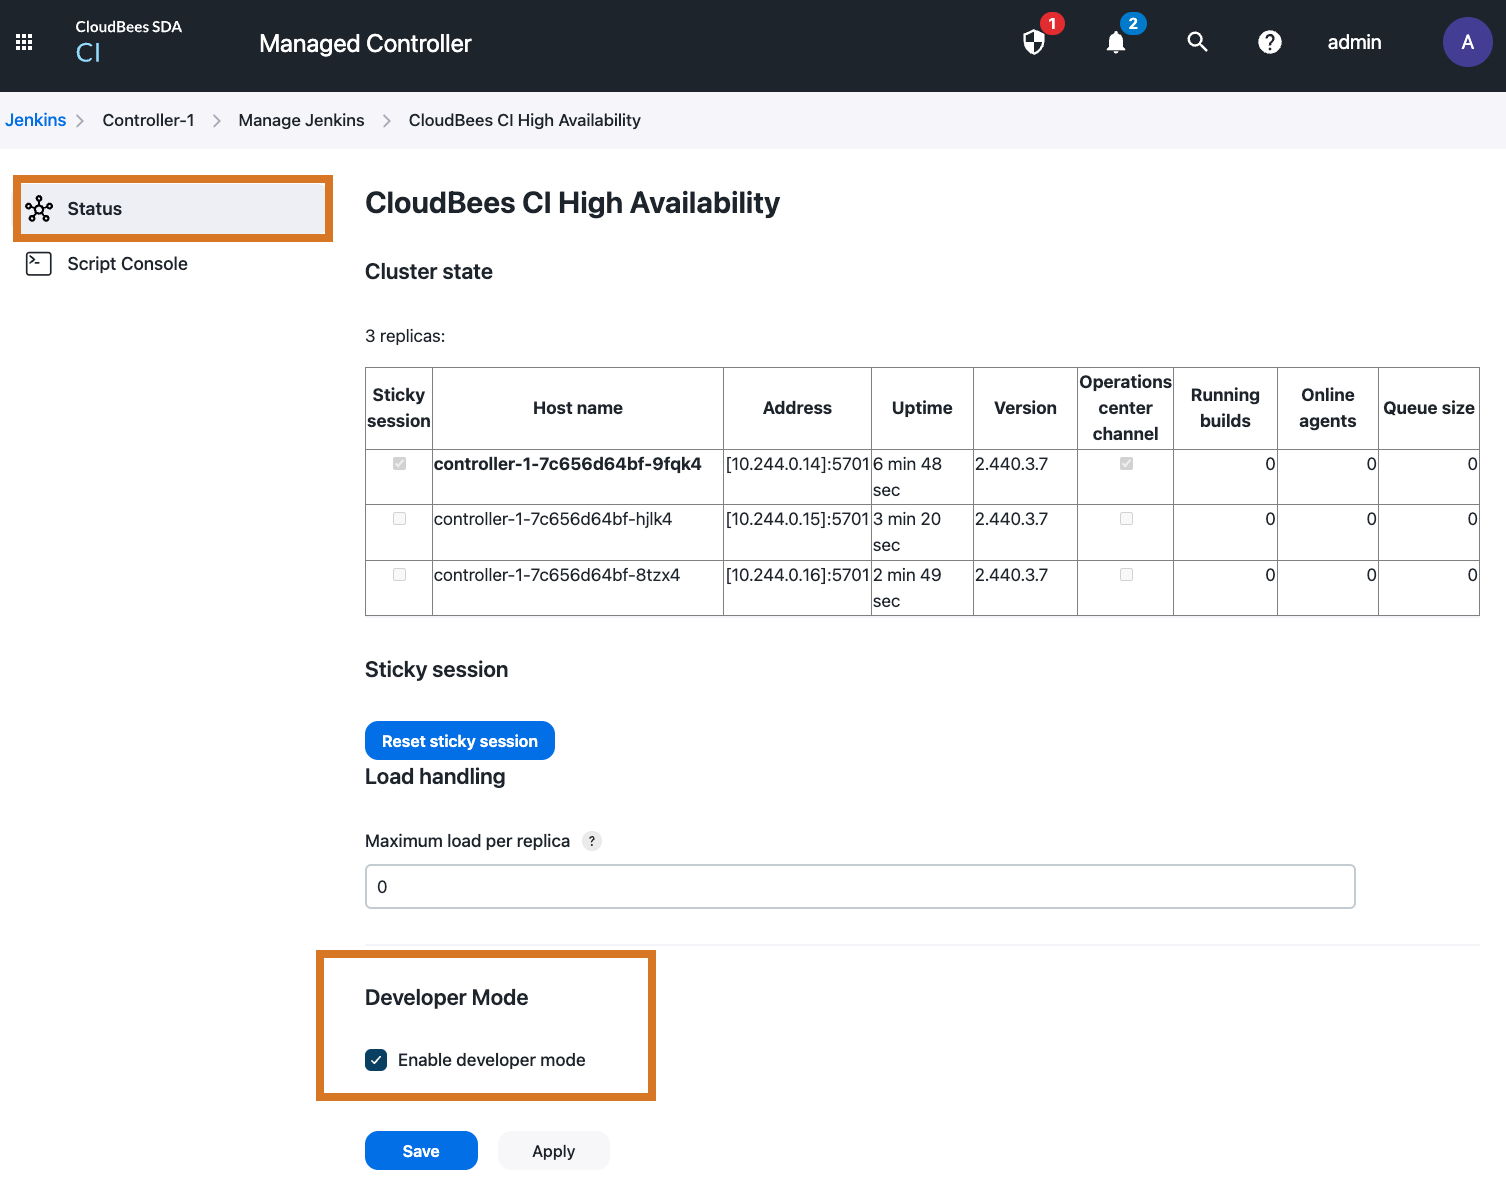Click address [10.244.0.16]:5701
Screen dimensions: 1506x1194
(x=798, y=575)
